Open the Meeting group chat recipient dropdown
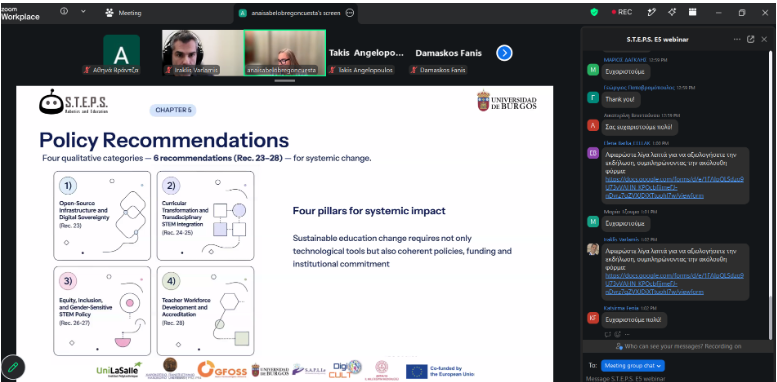Viewport: 777px width, 382px height. click(633, 366)
